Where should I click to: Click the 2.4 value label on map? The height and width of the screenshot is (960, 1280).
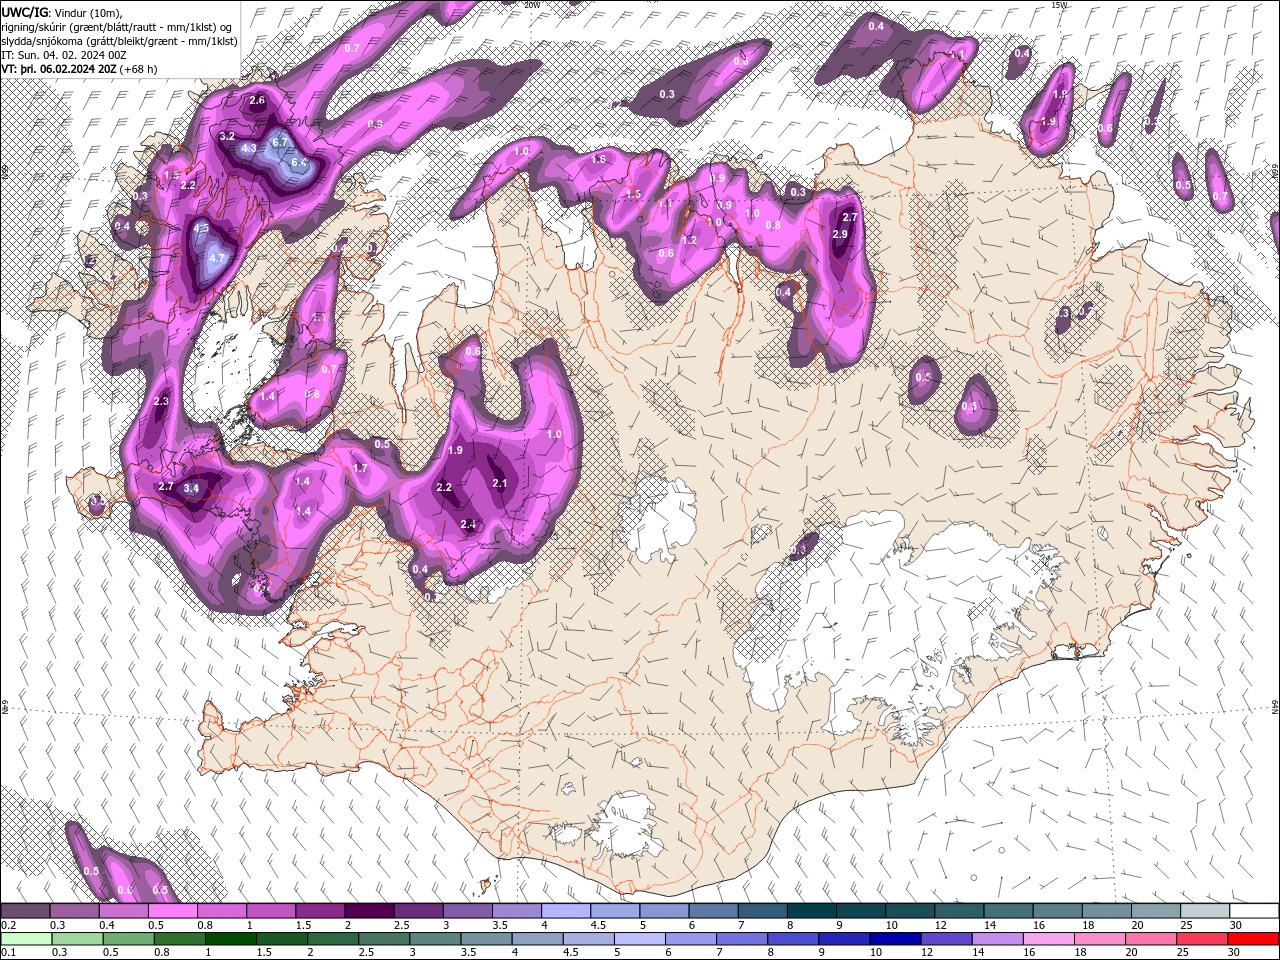click(468, 524)
